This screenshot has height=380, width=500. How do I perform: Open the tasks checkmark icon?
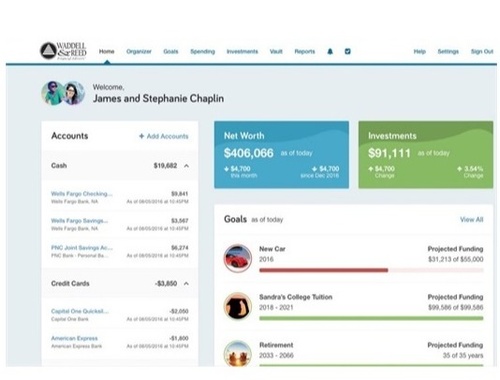pos(347,51)
